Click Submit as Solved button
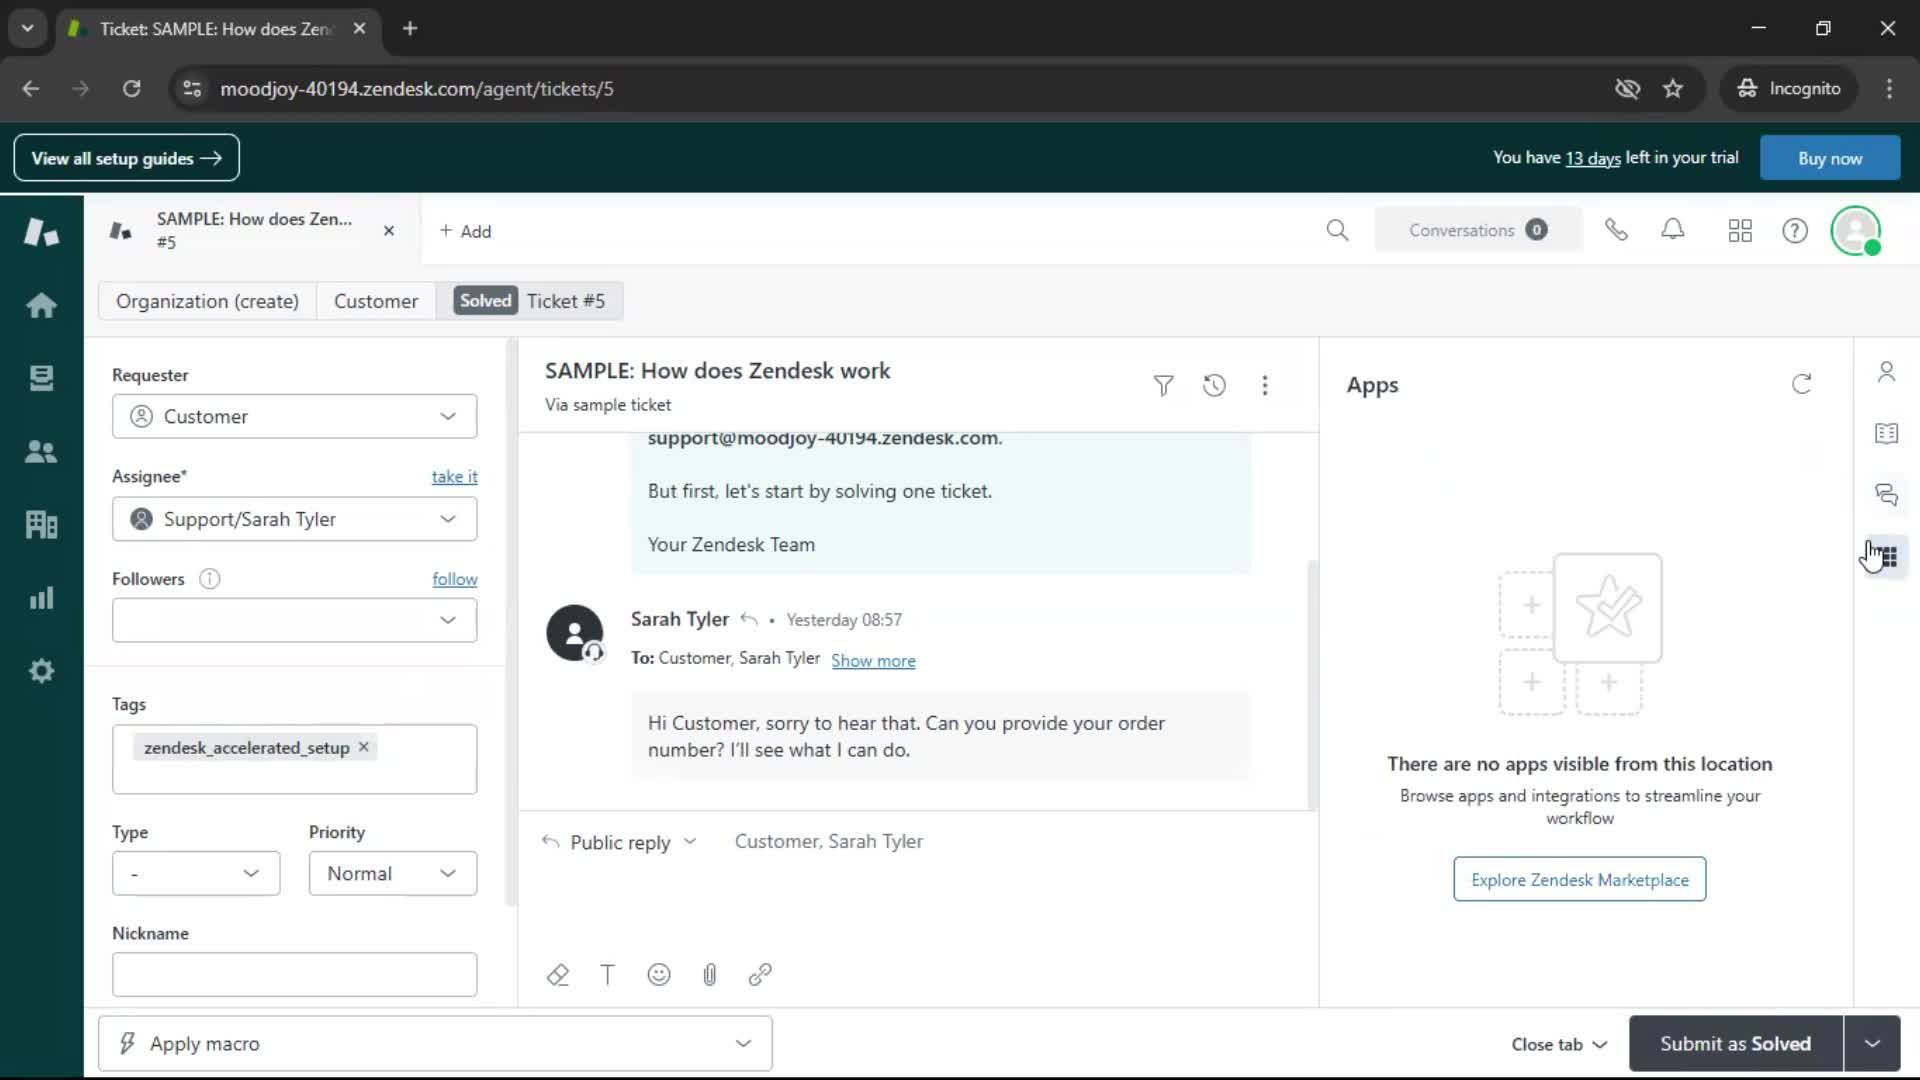 [x=1735, y=1043]
